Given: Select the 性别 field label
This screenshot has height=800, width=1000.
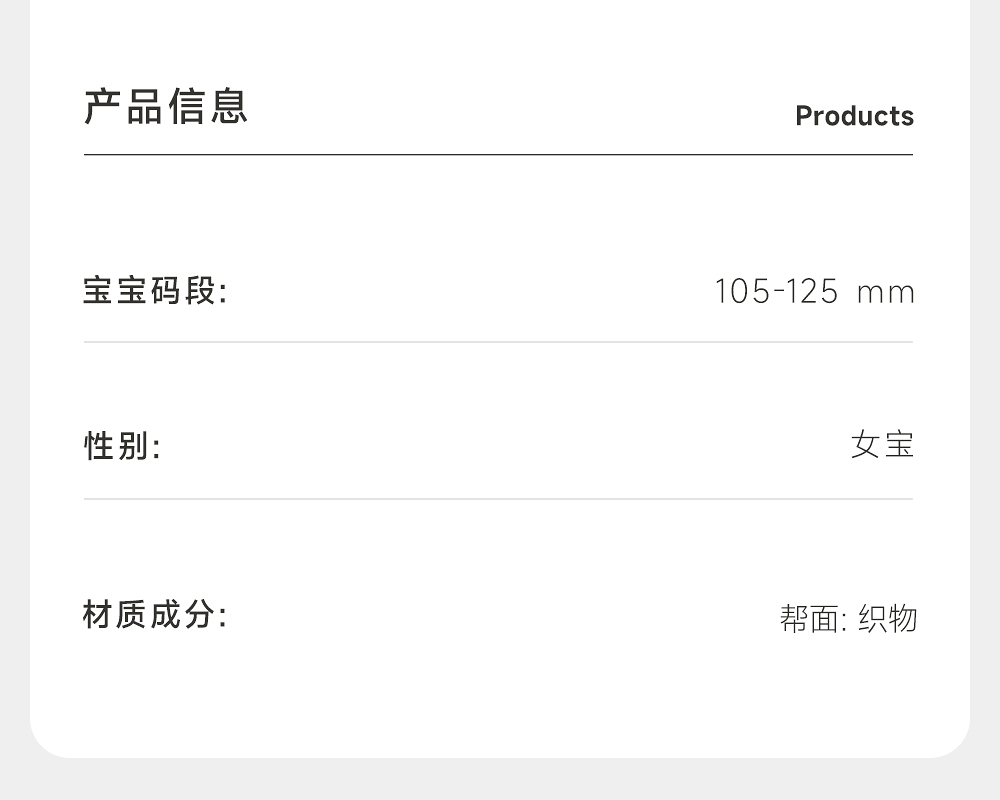Looking at the screenshot, I should point(122,446).
